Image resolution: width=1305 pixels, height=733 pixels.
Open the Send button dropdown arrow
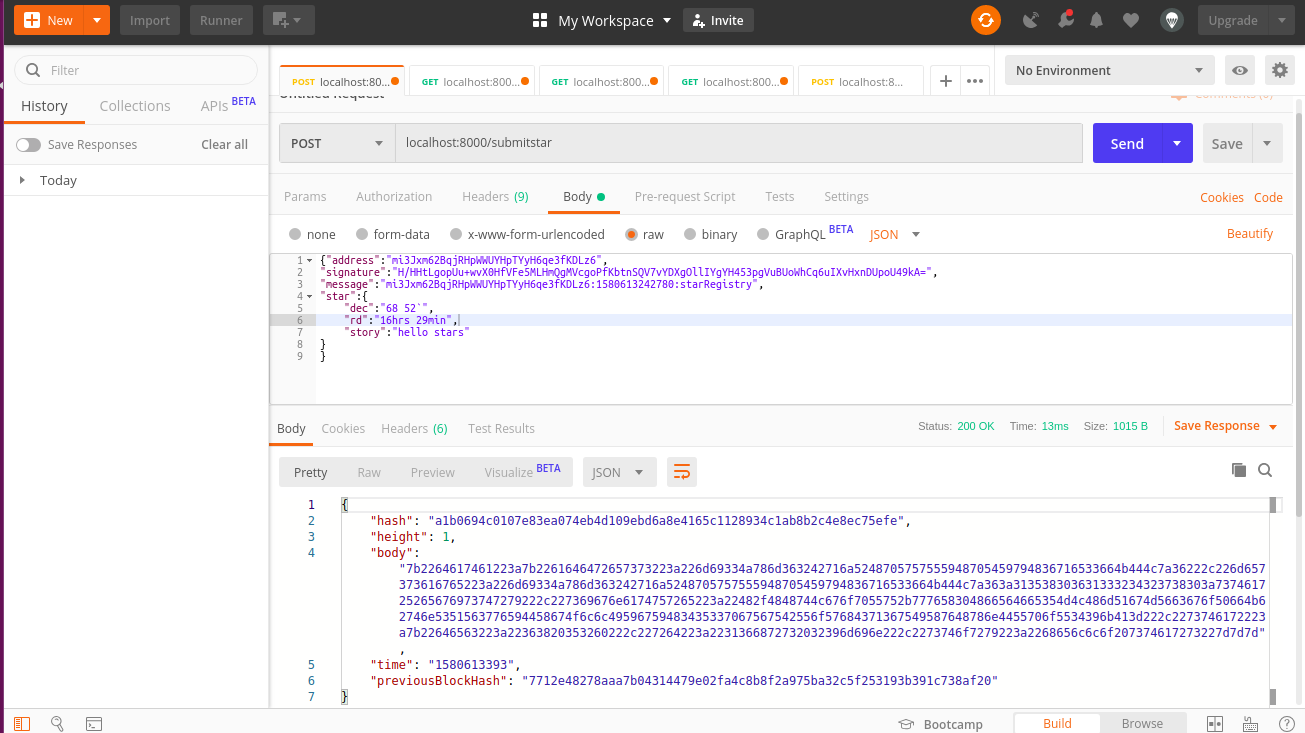point(1177,143)
